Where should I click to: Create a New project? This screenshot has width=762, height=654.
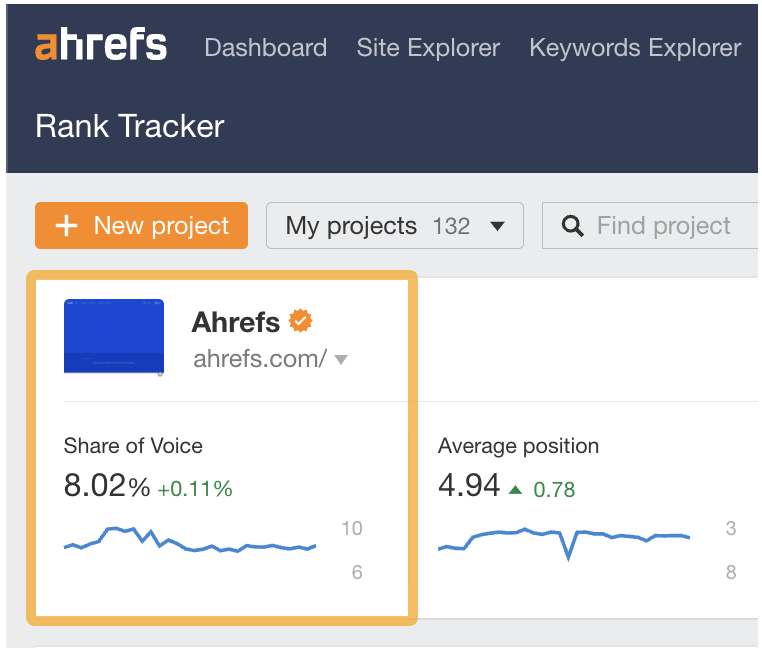(x=141, y=226)
